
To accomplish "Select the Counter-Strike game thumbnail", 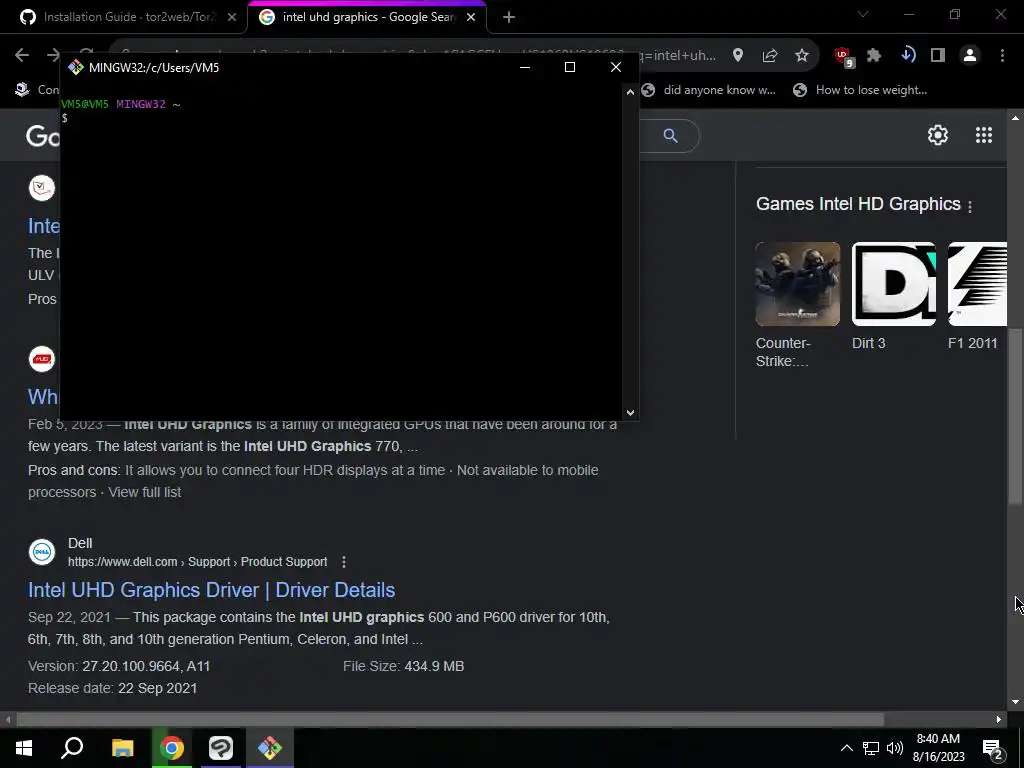I will [797, 284].
